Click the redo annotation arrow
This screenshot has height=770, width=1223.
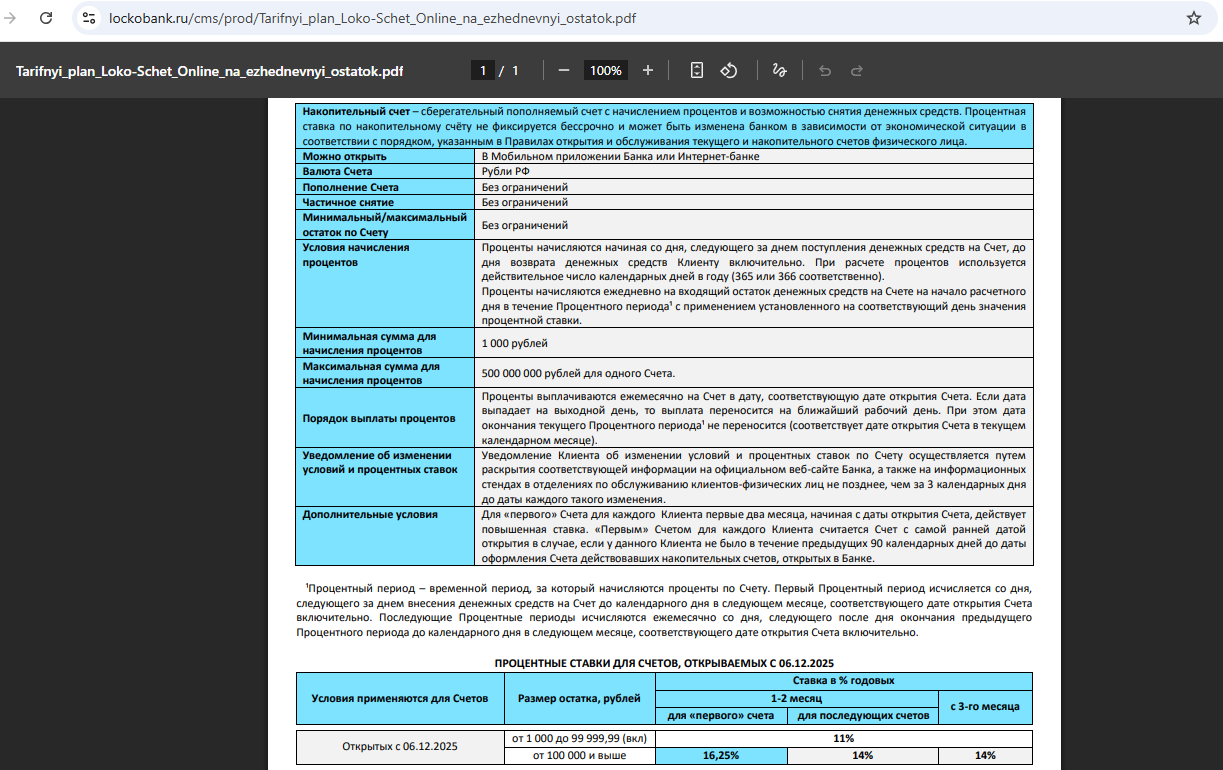click(x=857, y=70)
